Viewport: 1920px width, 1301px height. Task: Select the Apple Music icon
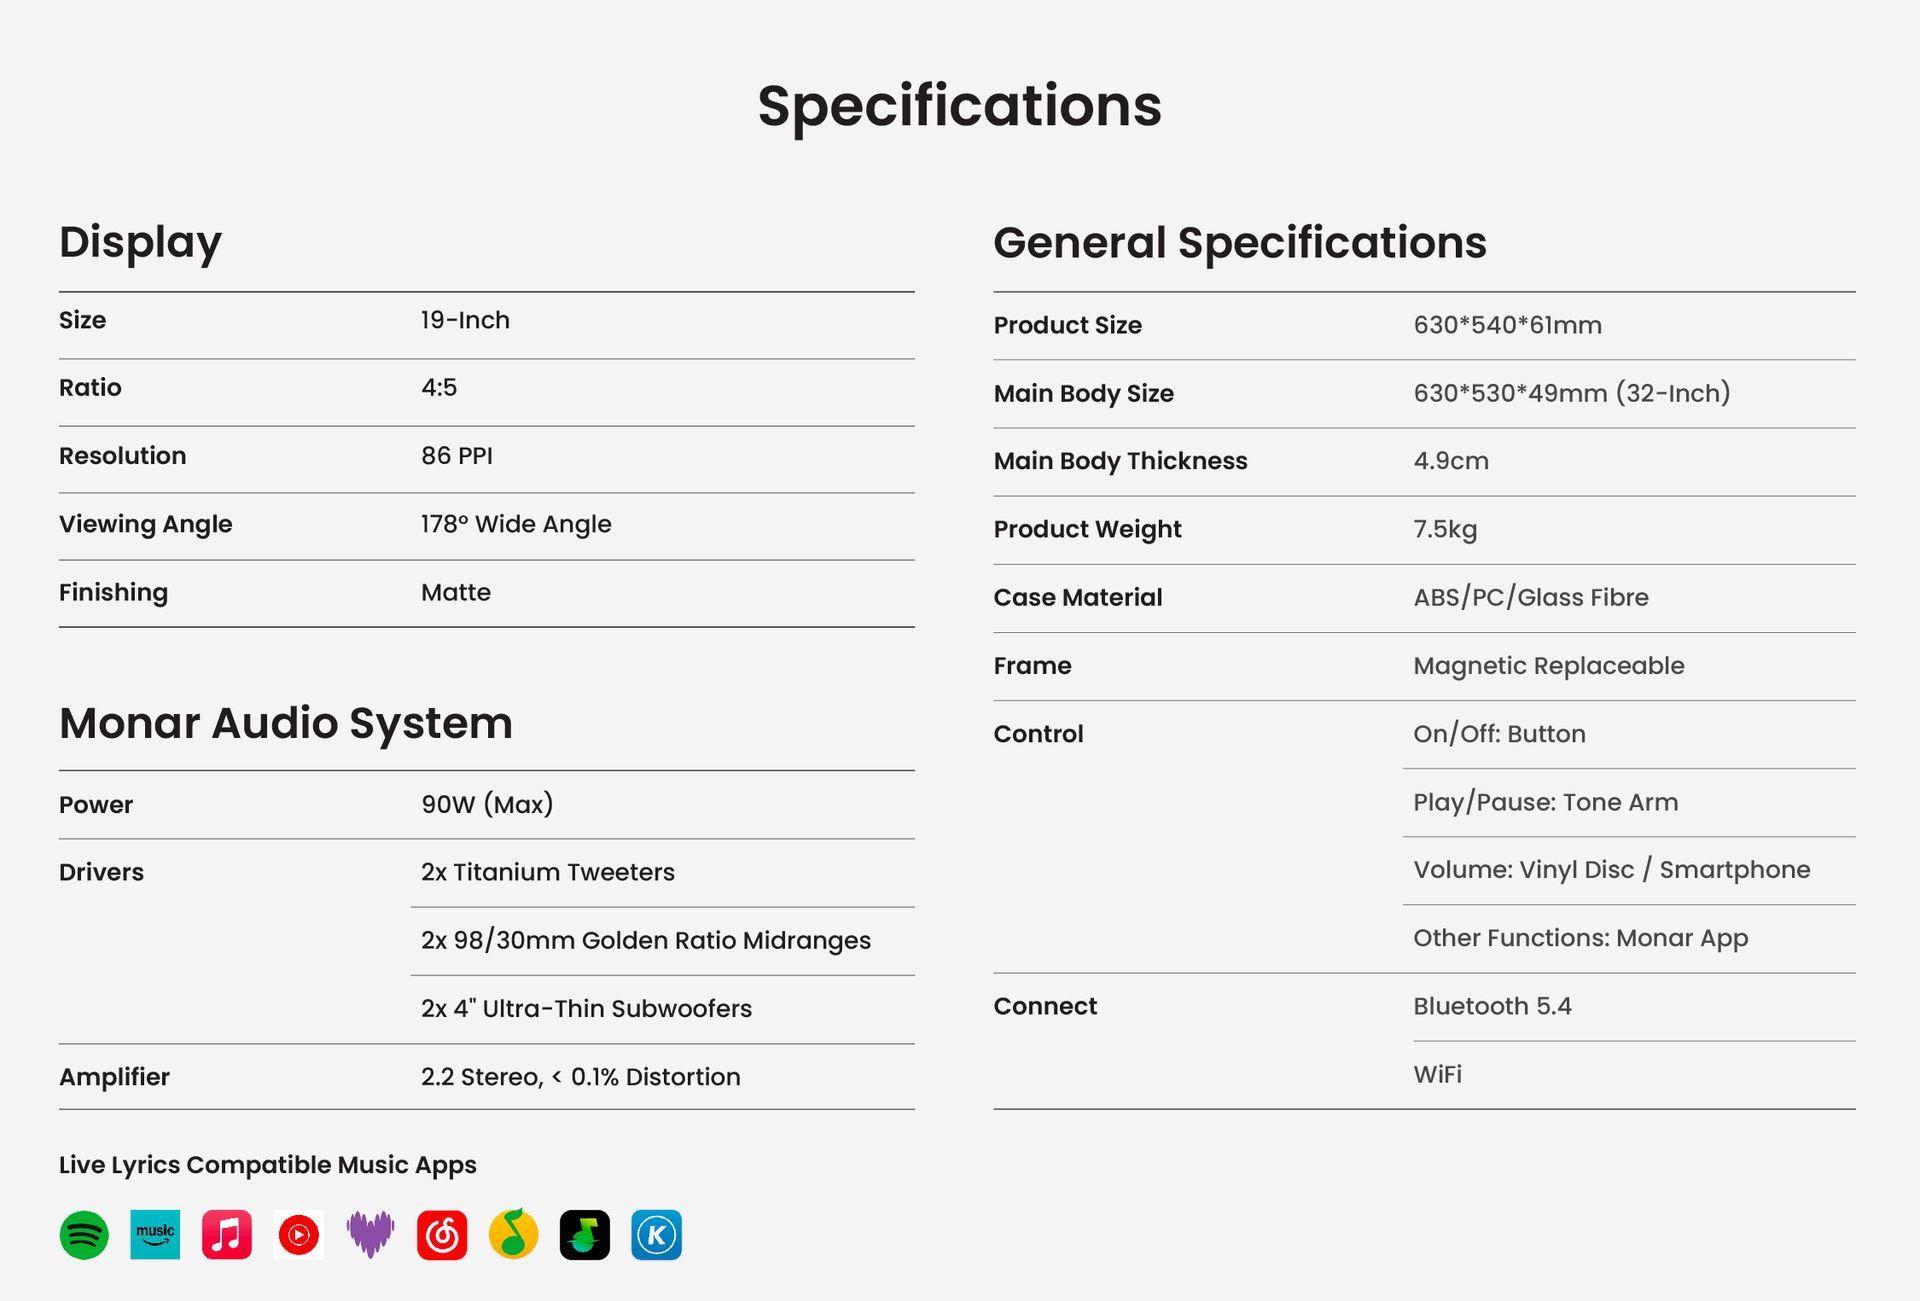coord(227,1235)
